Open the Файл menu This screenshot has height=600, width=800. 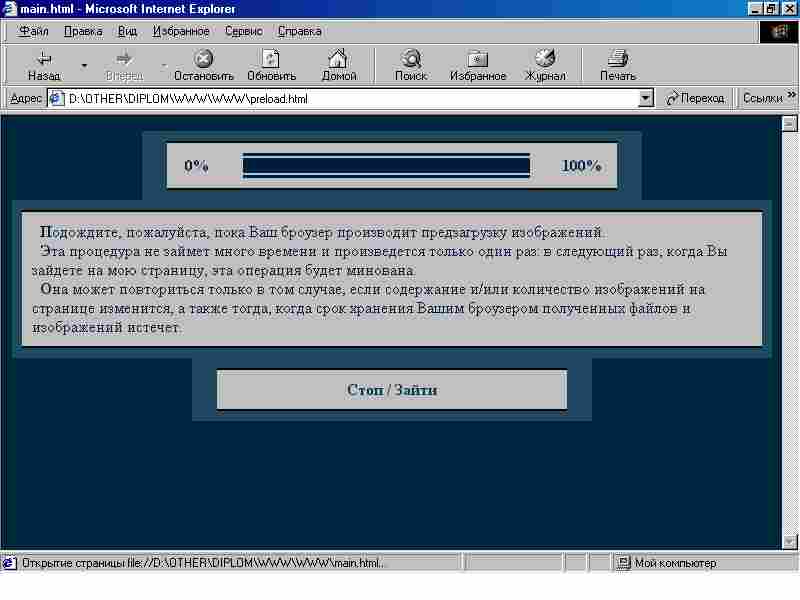point(33,32)
